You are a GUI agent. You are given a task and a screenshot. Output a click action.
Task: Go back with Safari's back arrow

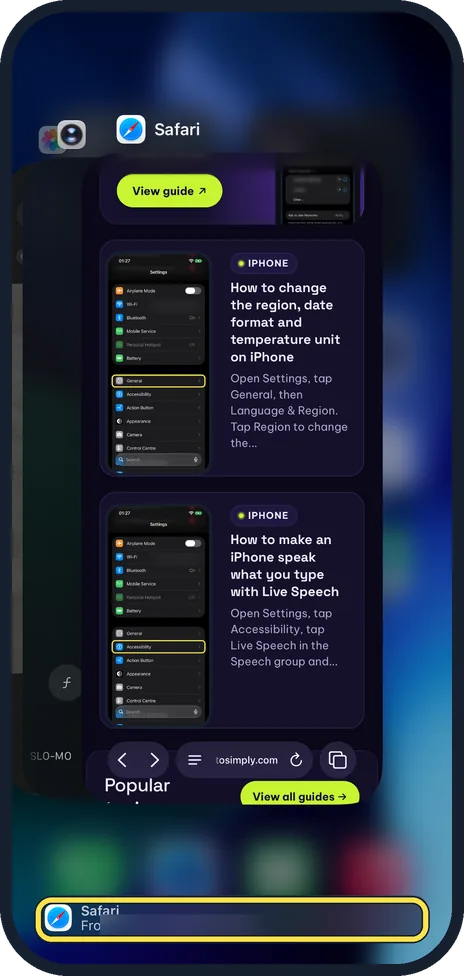point(122,760)
